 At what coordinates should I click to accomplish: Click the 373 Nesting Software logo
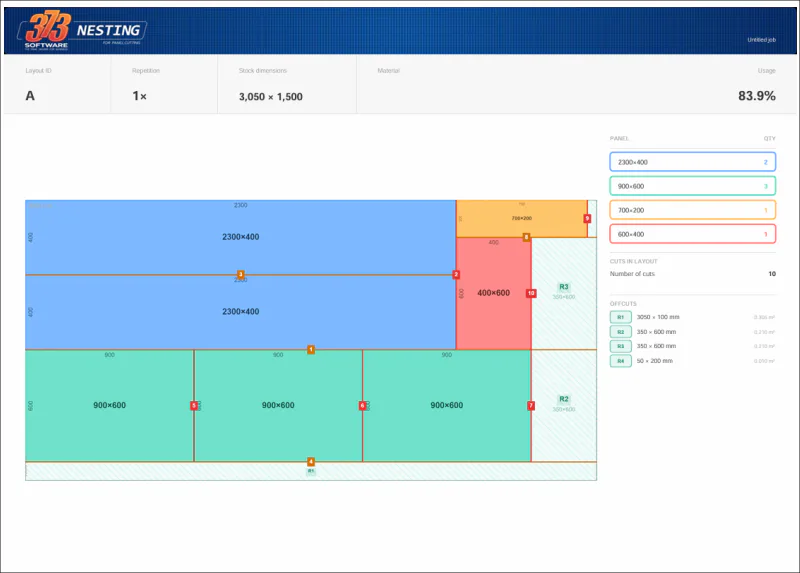[x=83, y=30]
